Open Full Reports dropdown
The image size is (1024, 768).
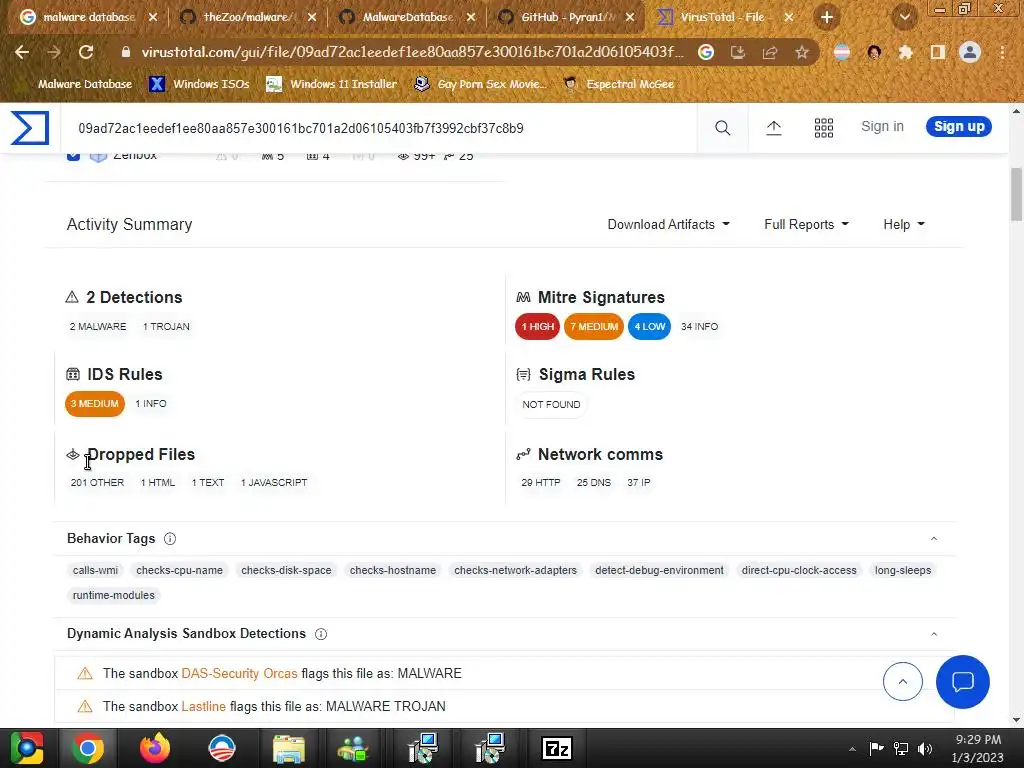[x=807, y=225]
